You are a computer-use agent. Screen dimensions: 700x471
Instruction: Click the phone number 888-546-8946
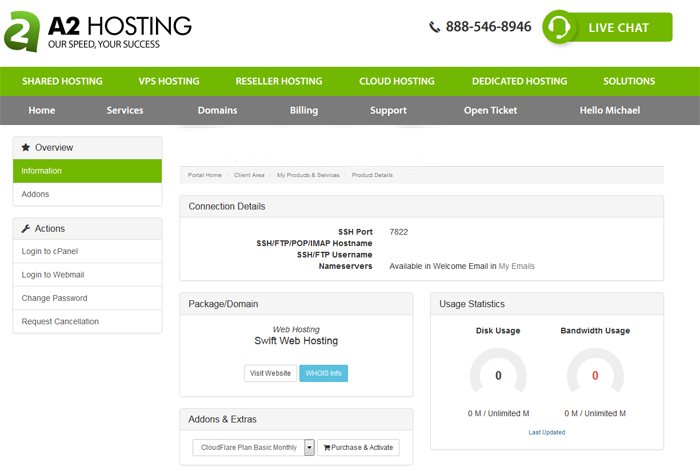[488, 27]
